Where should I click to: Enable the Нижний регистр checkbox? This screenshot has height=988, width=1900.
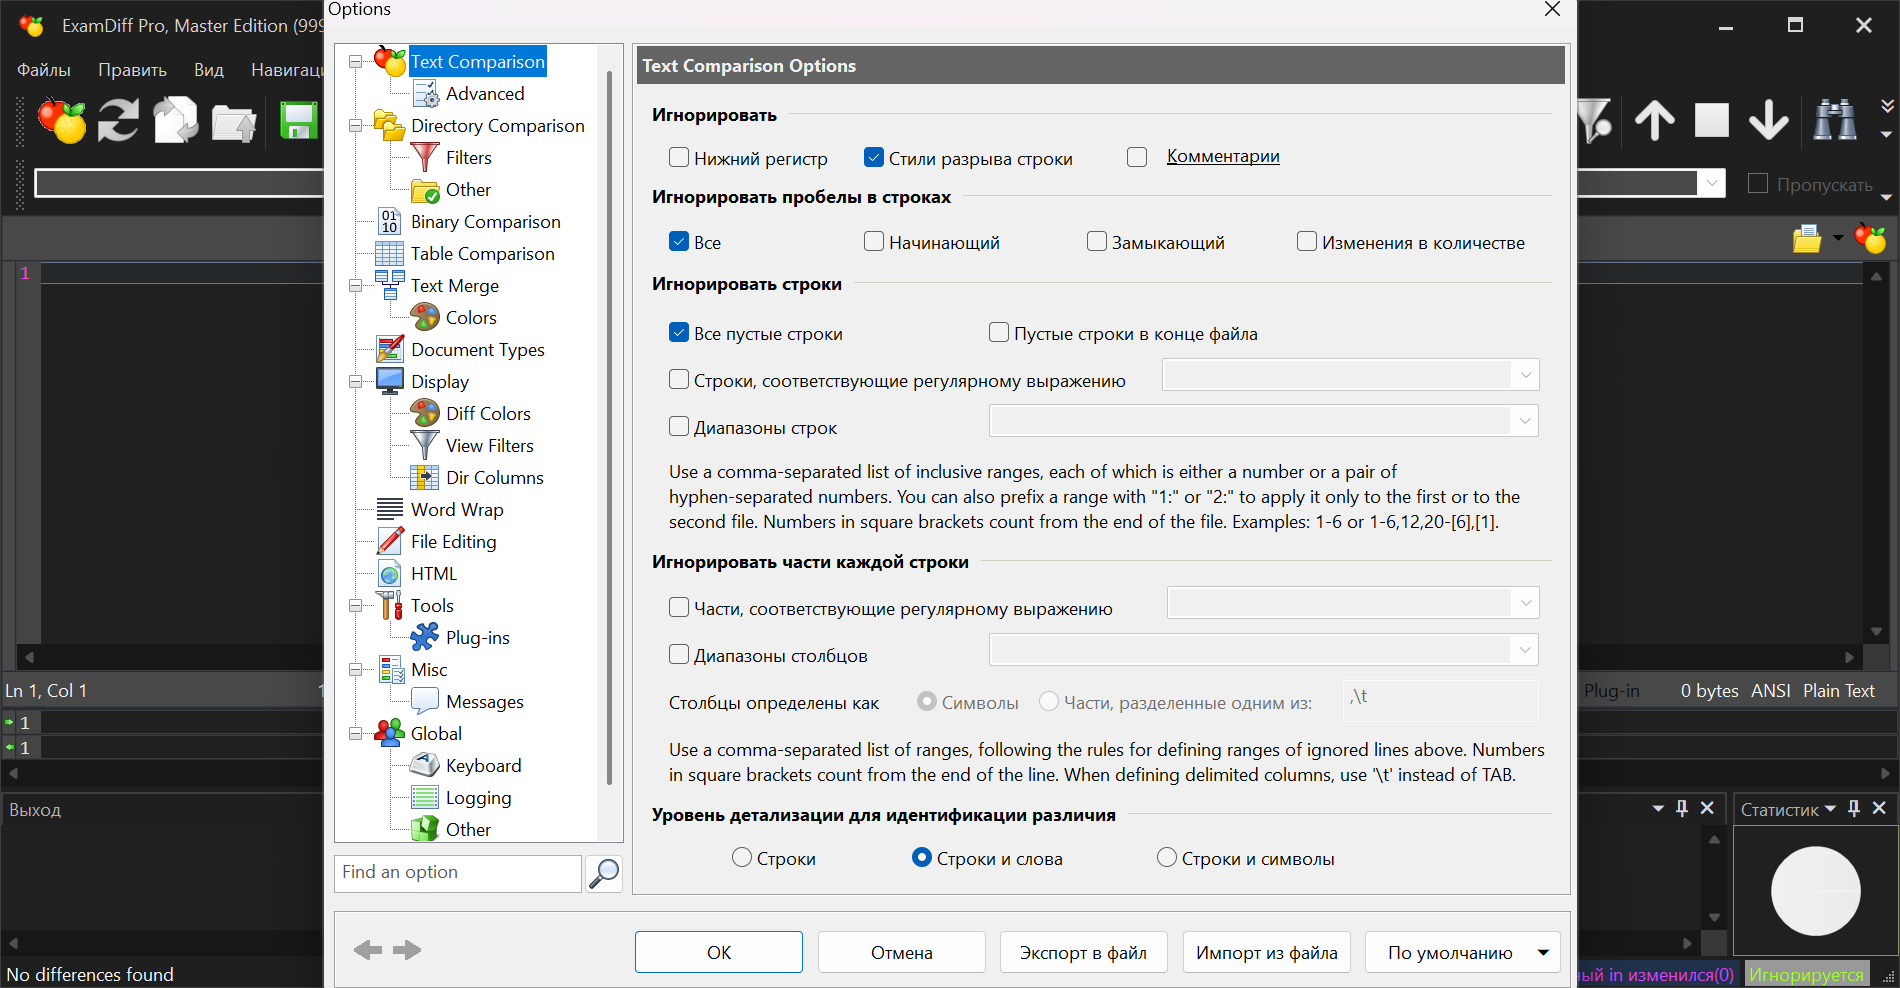tap(679, 157)
